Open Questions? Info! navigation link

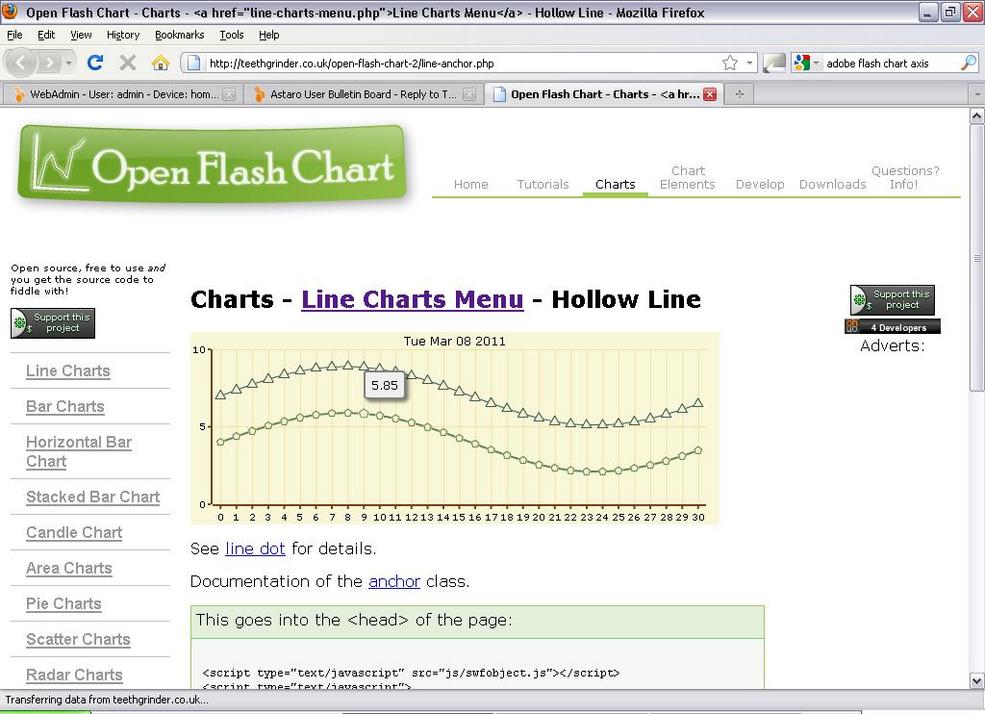click(x=905, y=177)
